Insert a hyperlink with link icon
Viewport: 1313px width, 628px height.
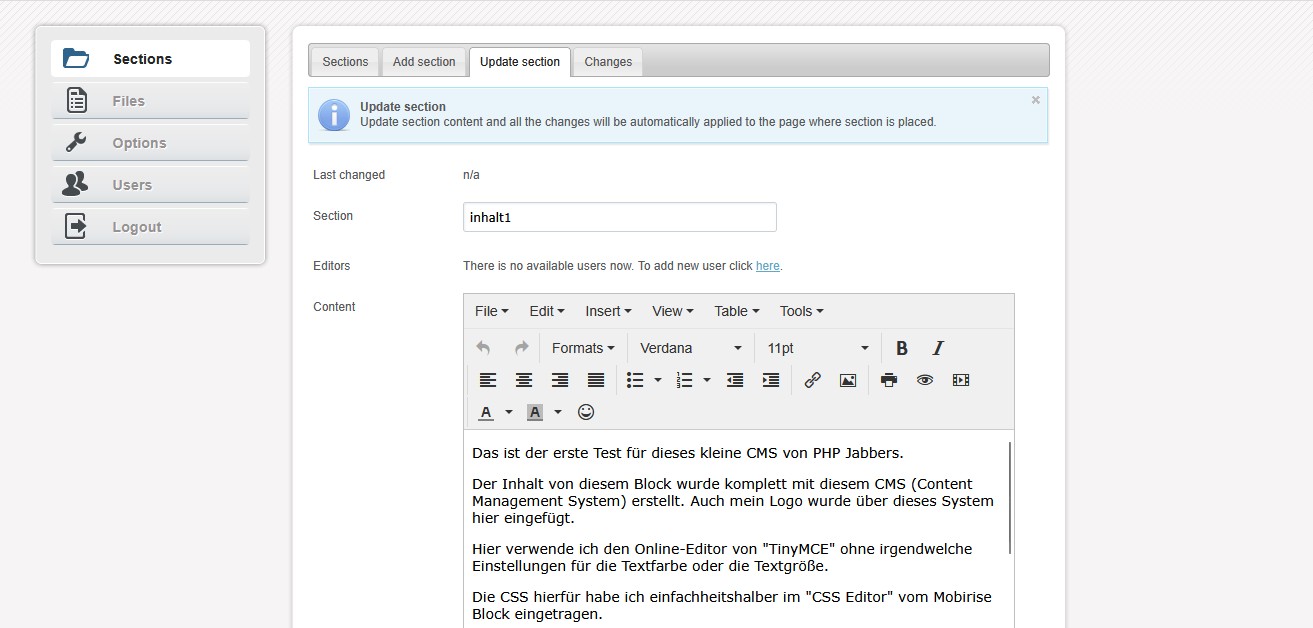[x=812, y=380]
